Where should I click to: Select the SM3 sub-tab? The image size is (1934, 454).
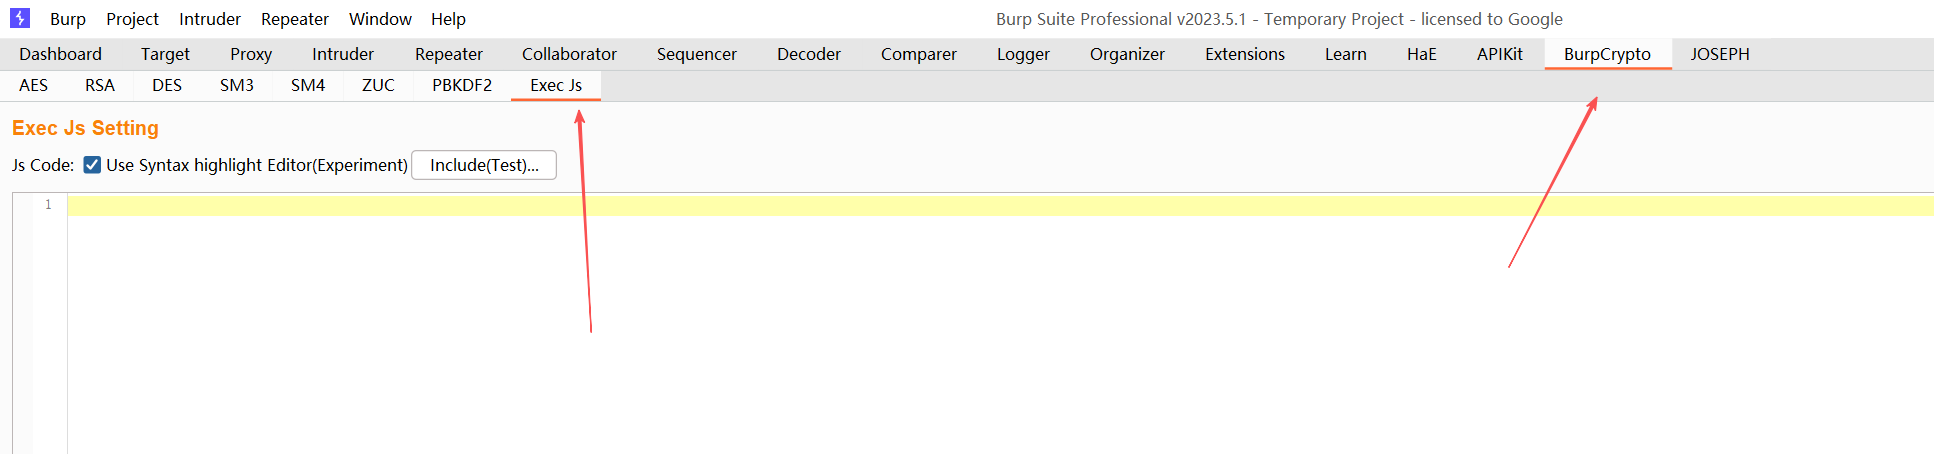point(237,85)
